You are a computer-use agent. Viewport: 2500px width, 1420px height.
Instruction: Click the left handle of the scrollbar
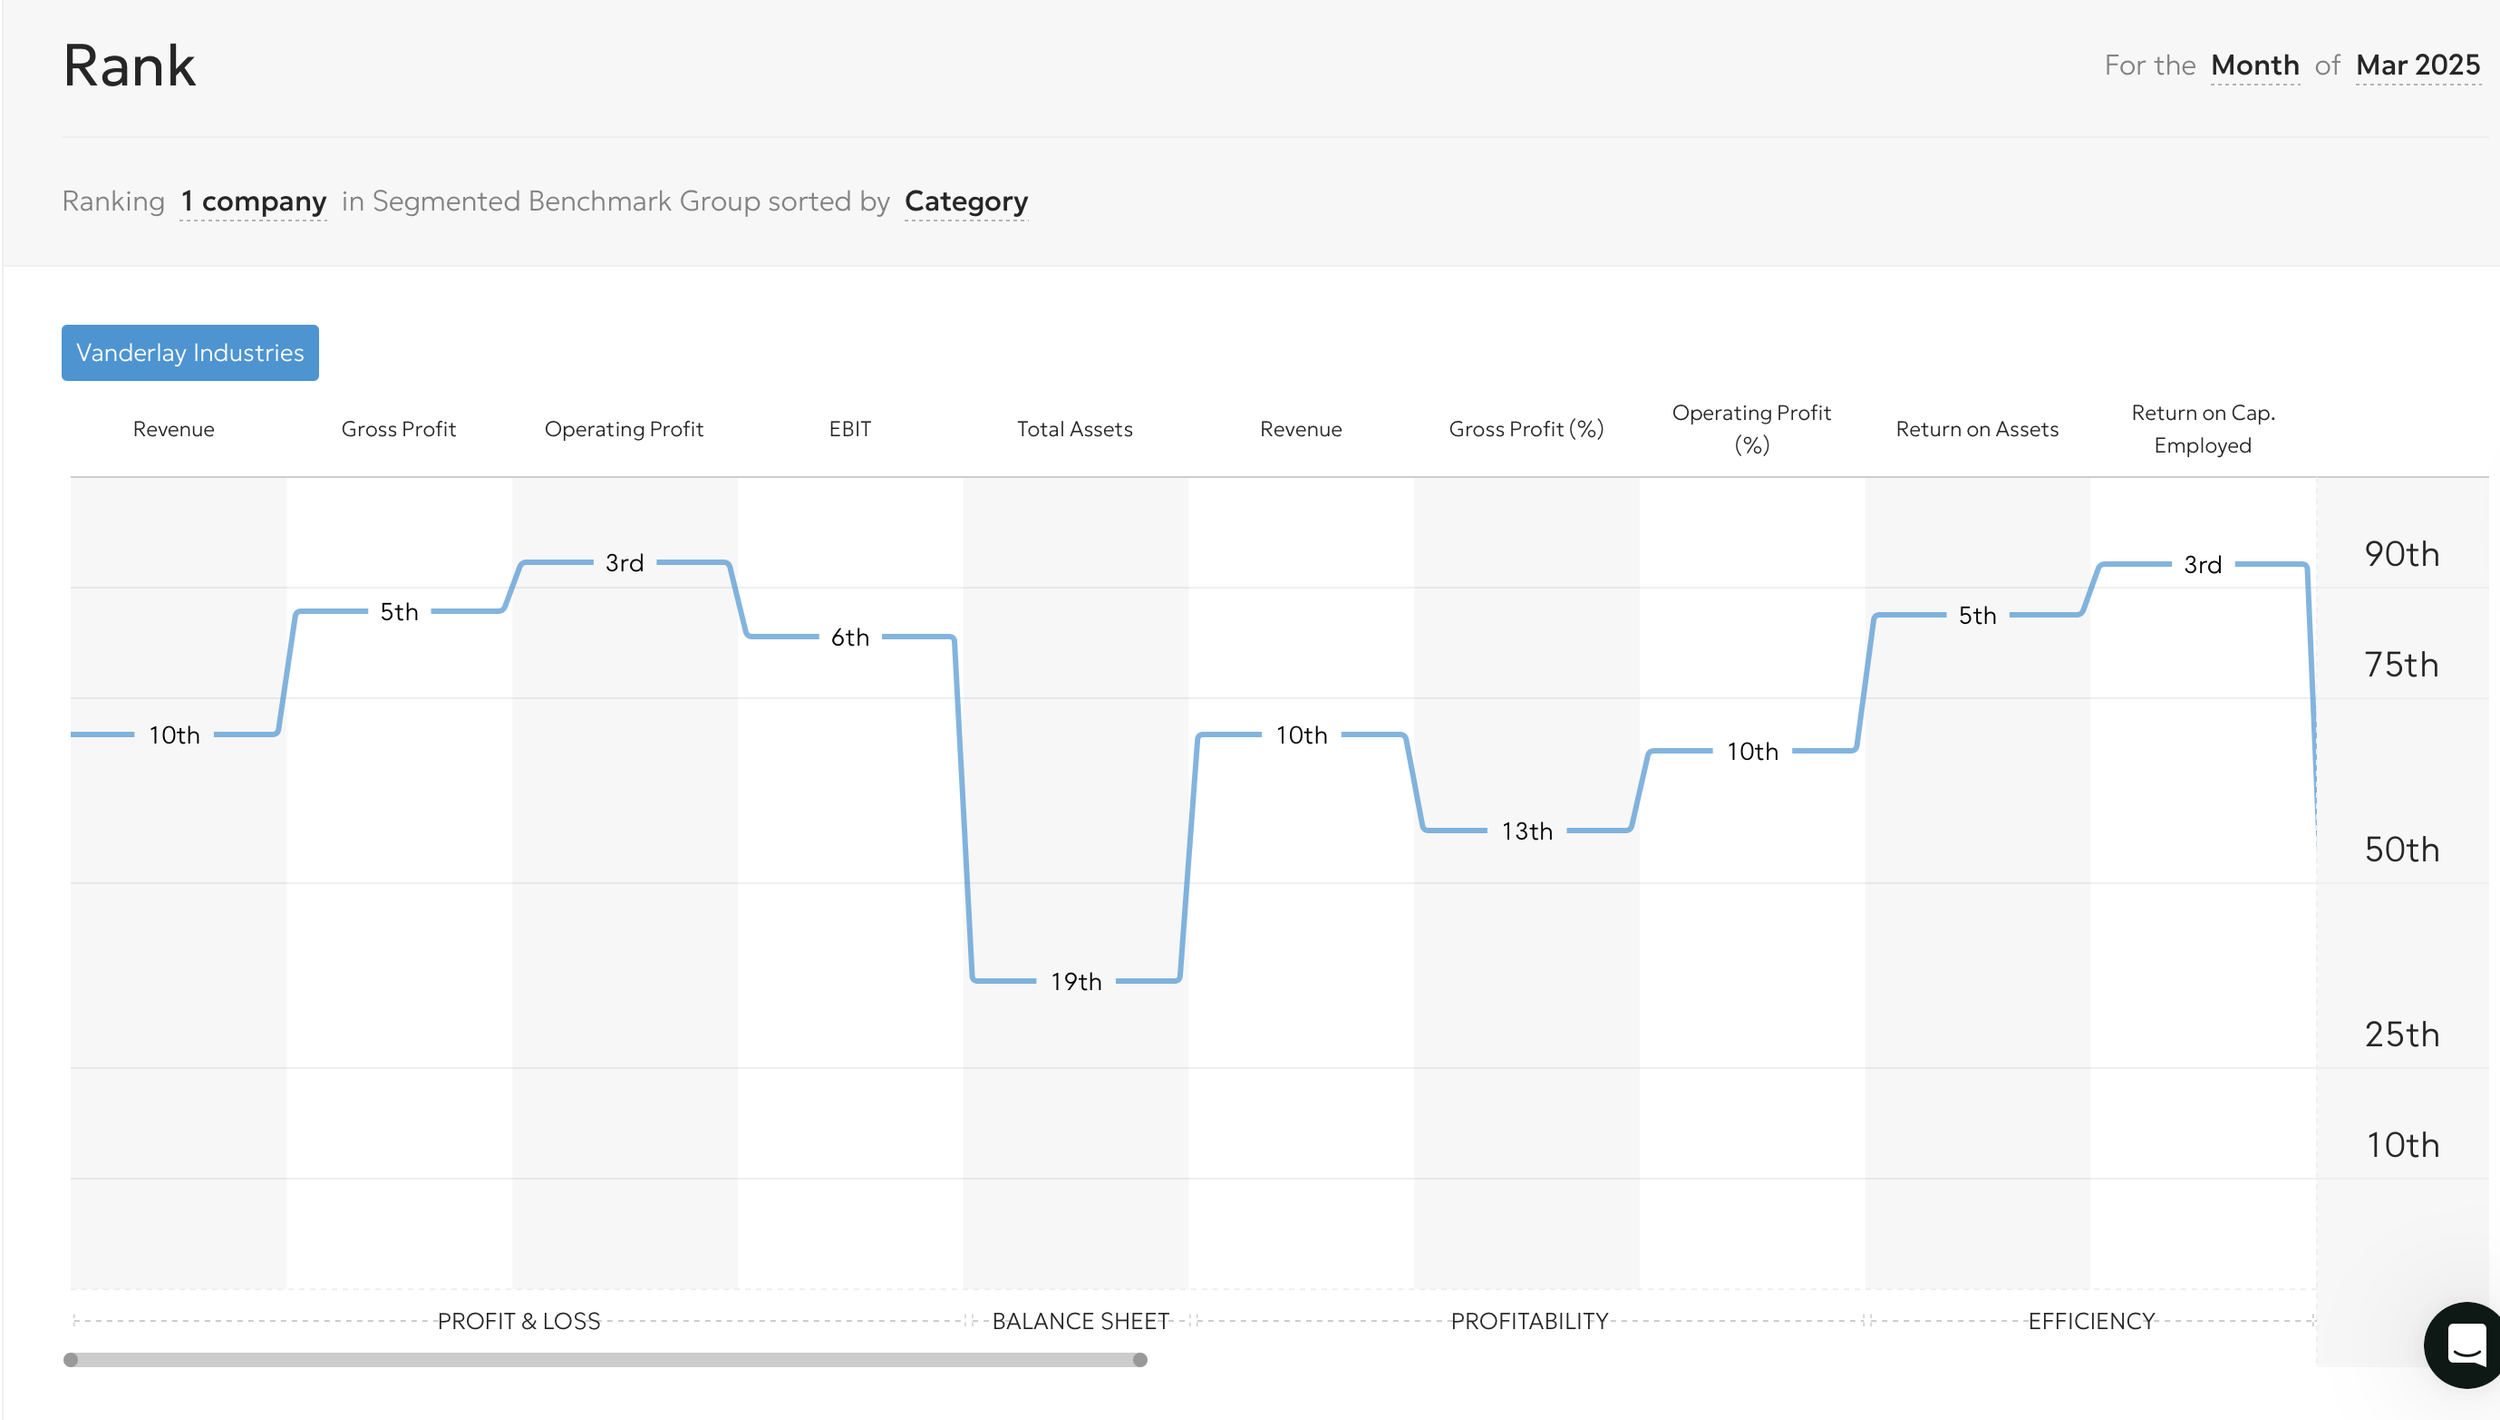tap(71, 1360)
